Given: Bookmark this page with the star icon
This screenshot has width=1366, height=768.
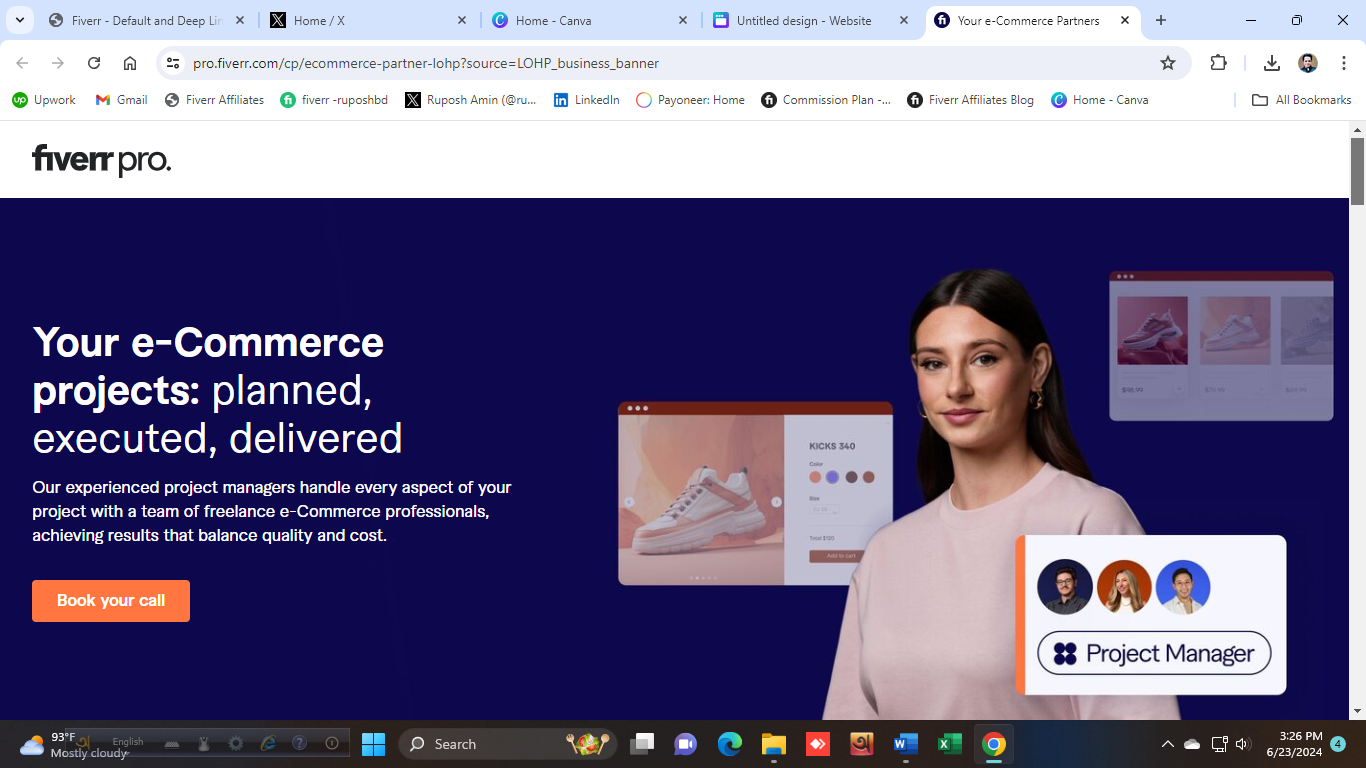Looking at the screenshot, I should coord(1167,63).
